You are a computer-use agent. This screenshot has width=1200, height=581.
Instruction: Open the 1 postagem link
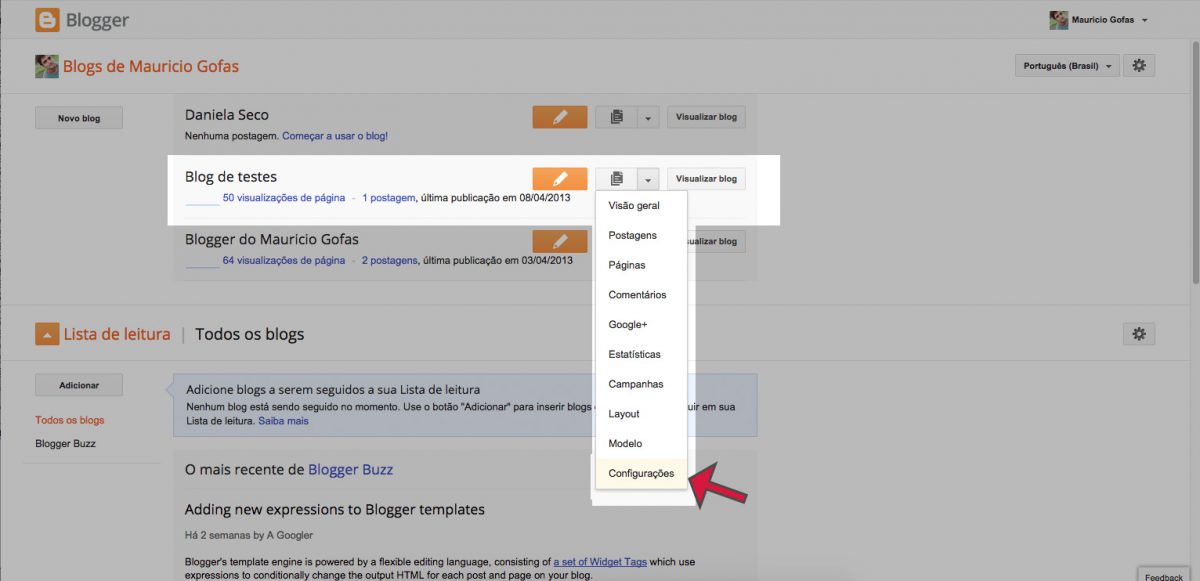click(389, 198)
